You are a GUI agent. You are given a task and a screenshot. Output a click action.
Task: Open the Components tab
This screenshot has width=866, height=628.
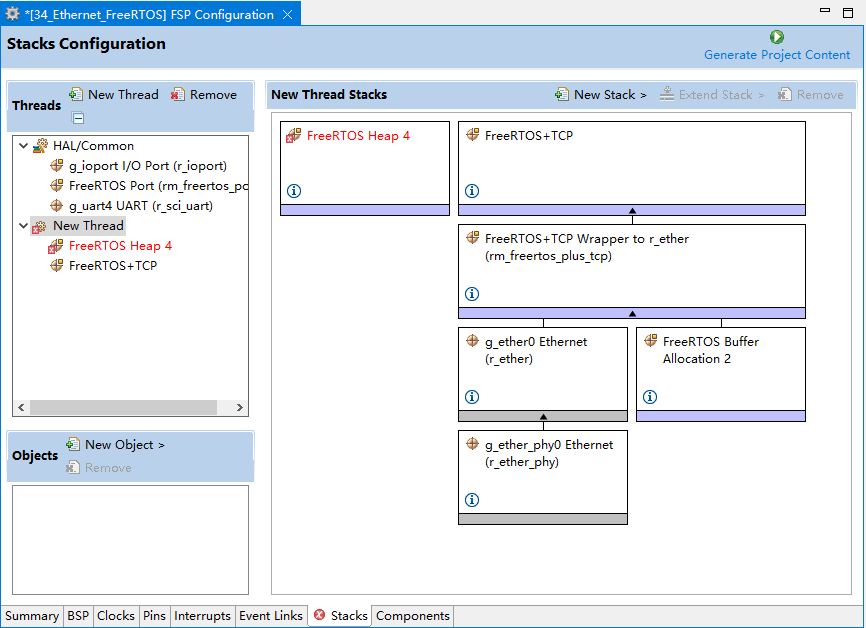413,616
